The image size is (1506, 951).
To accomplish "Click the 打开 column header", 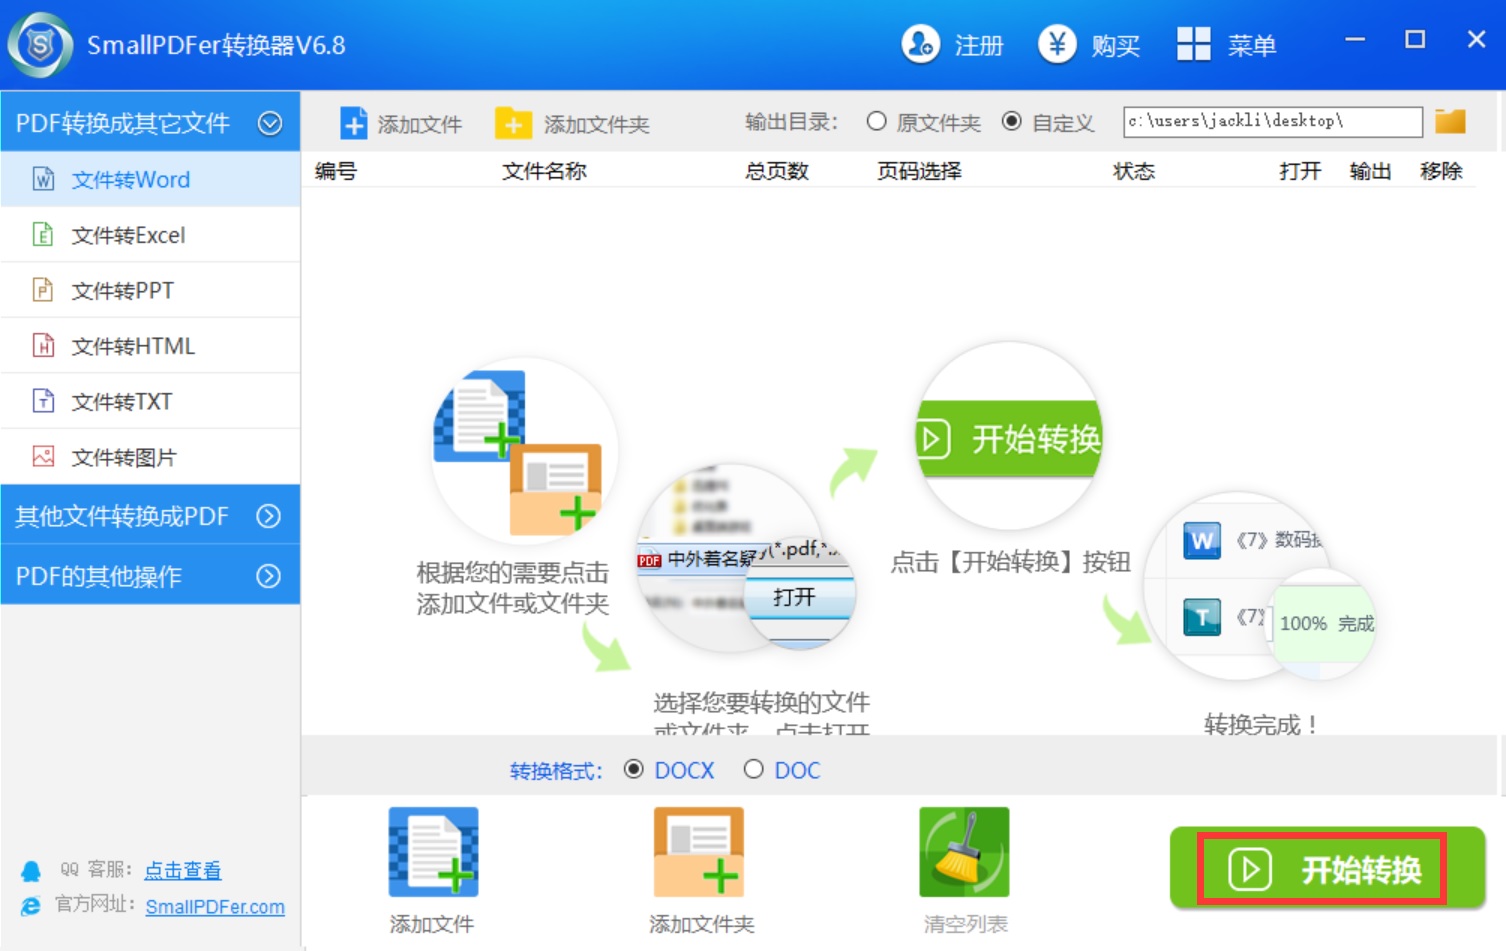I will [x=1300, y=171].
